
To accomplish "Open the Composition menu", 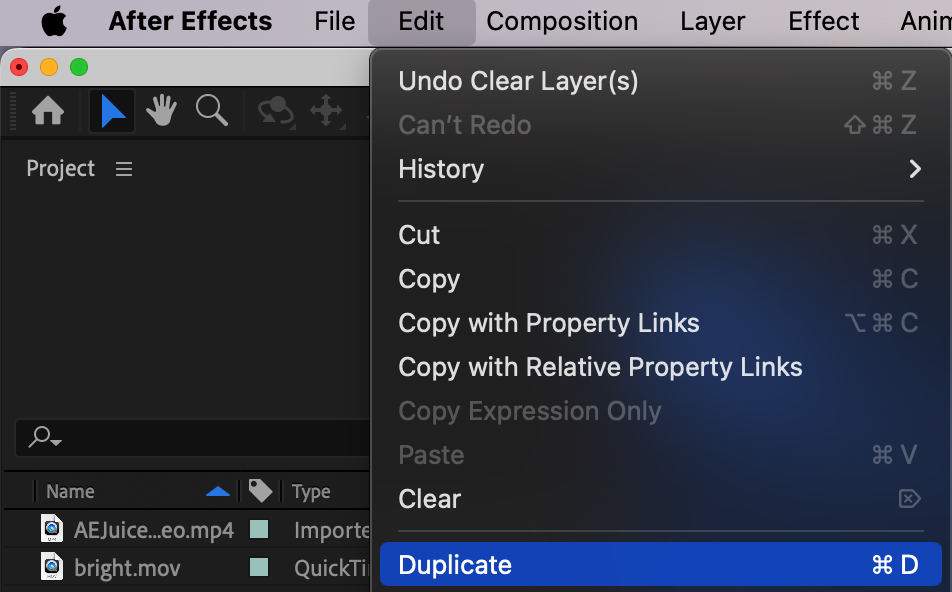I will (562, 21).
